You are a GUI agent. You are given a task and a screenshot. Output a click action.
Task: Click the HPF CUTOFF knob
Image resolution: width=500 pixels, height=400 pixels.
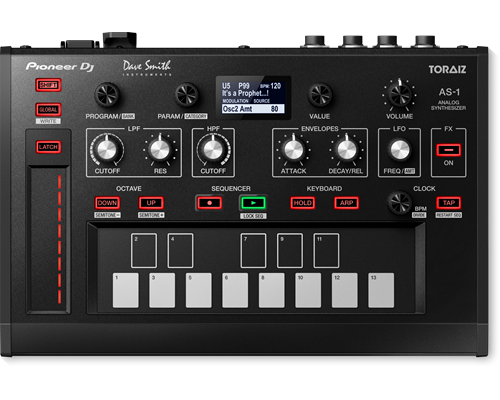point(213,149)
